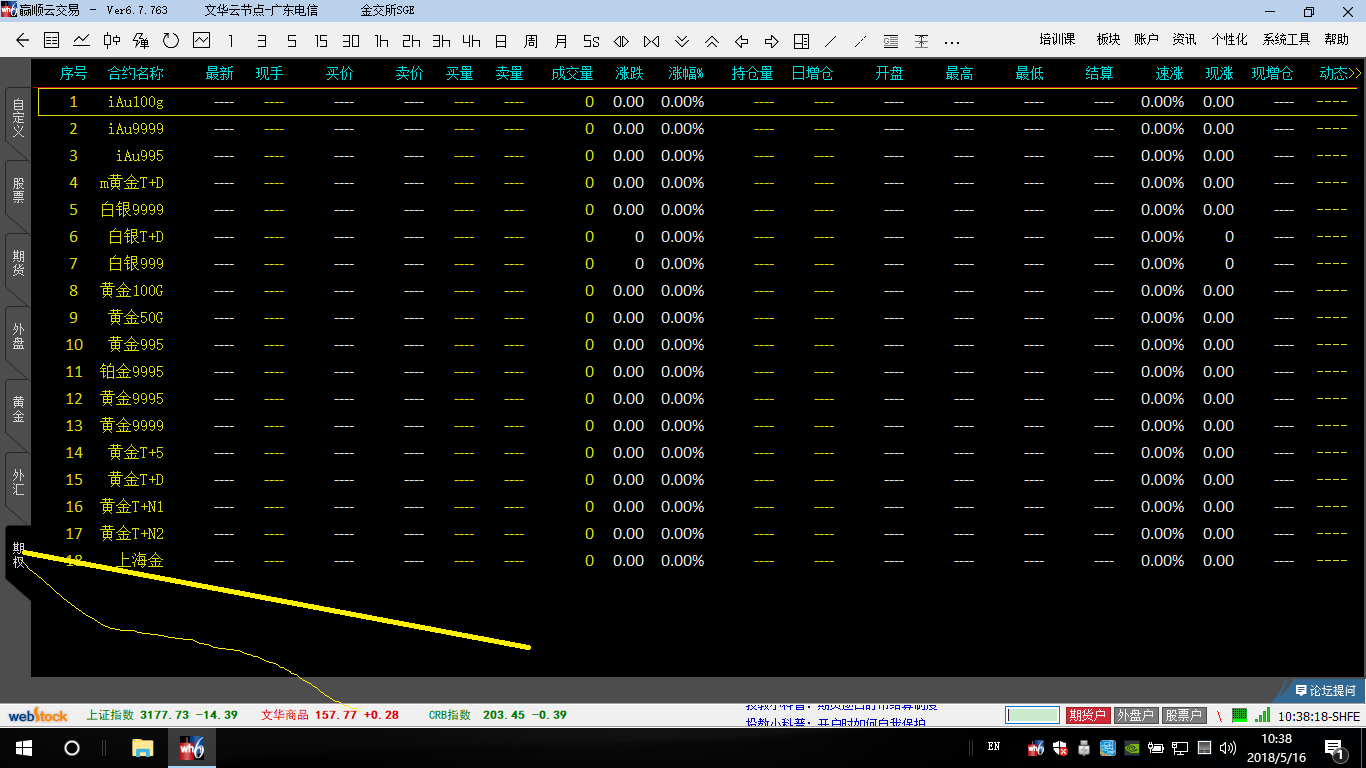Switch to the 外汇 side tab
Image resolution: width=1366 pixels, height=768 pixels.
(x=18, y=482)
